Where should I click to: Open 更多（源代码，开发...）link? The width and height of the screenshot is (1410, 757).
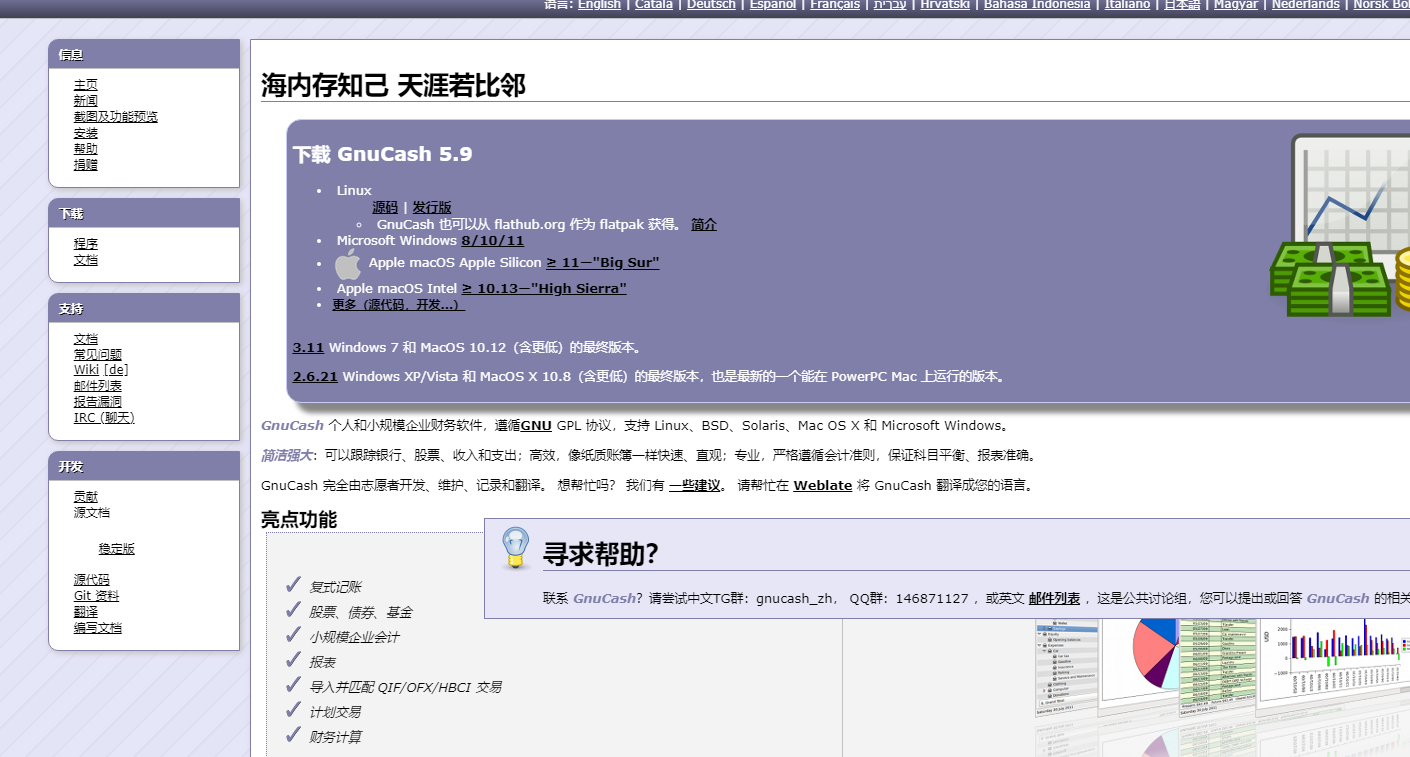[398, 305]
